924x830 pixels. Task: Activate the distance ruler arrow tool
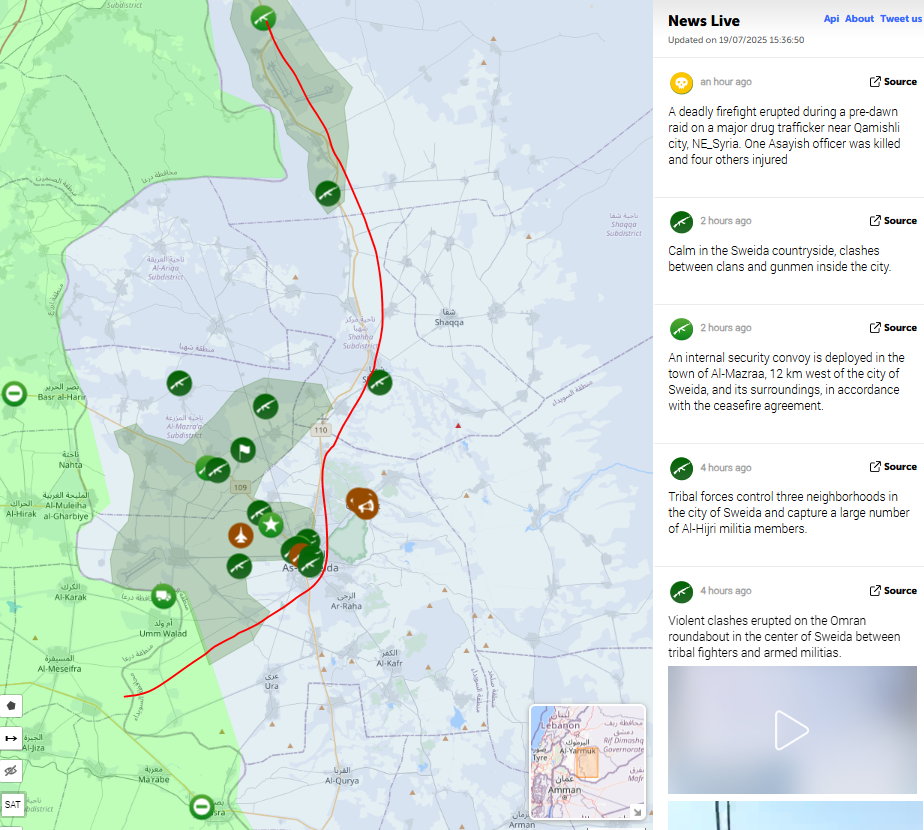tap(11, 738)
